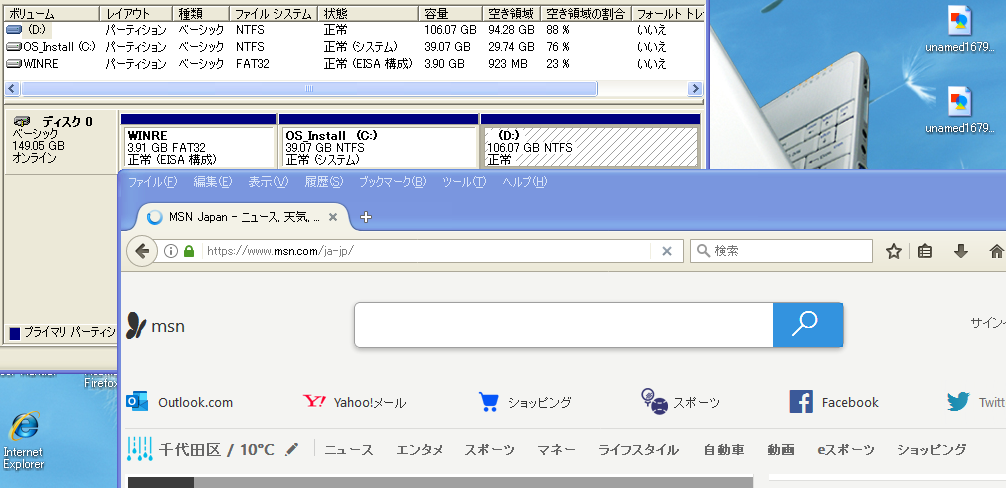Click the weather rain icon beside 千代田区
Viewport: 1006px width, 488px height.
[139, 449]
